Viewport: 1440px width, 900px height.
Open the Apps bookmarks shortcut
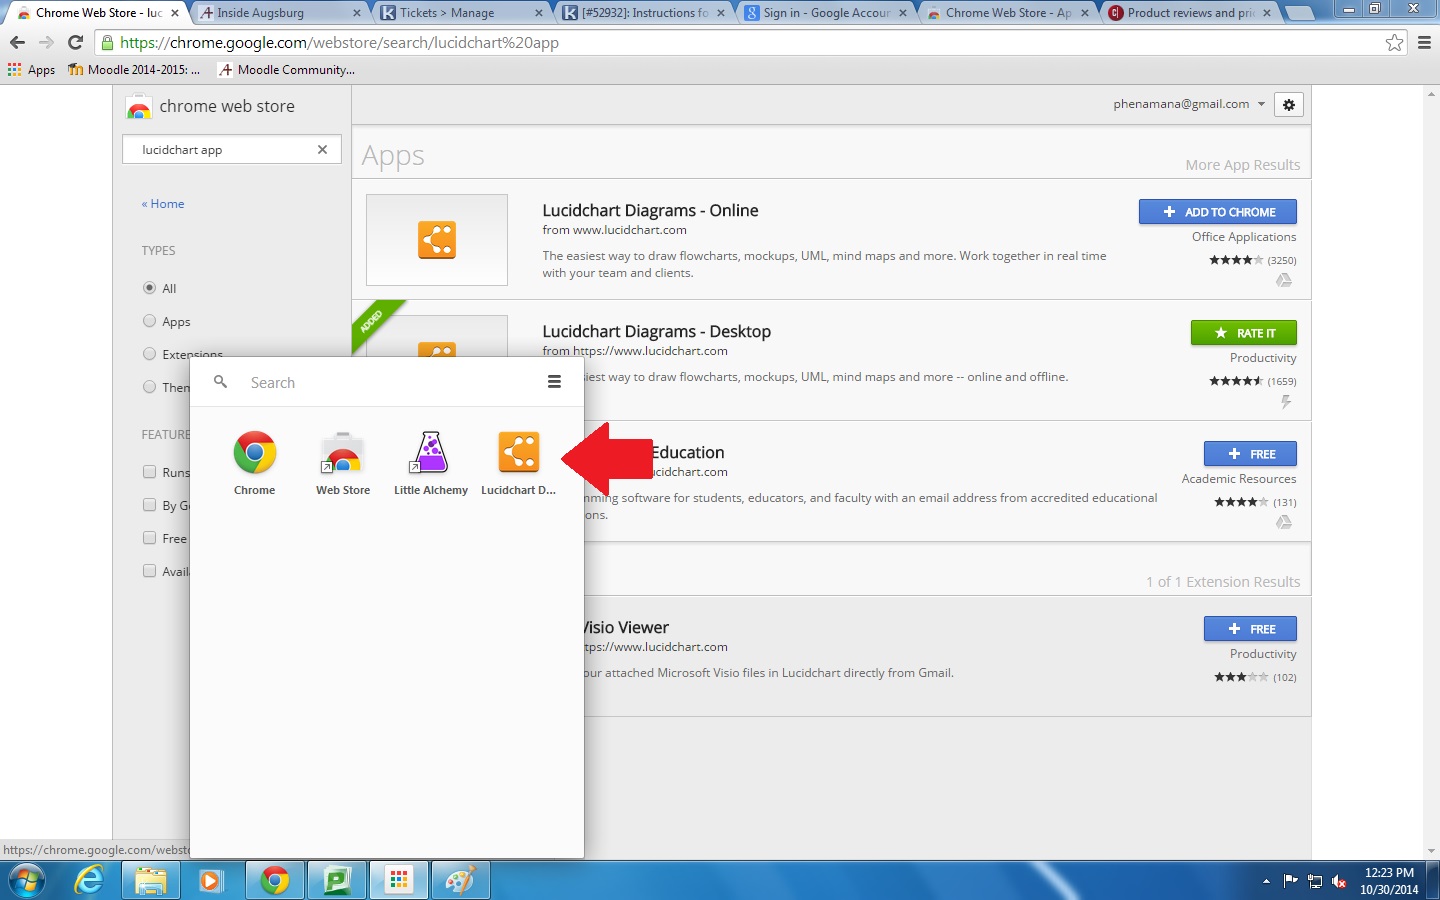click(x=31, y=70)
